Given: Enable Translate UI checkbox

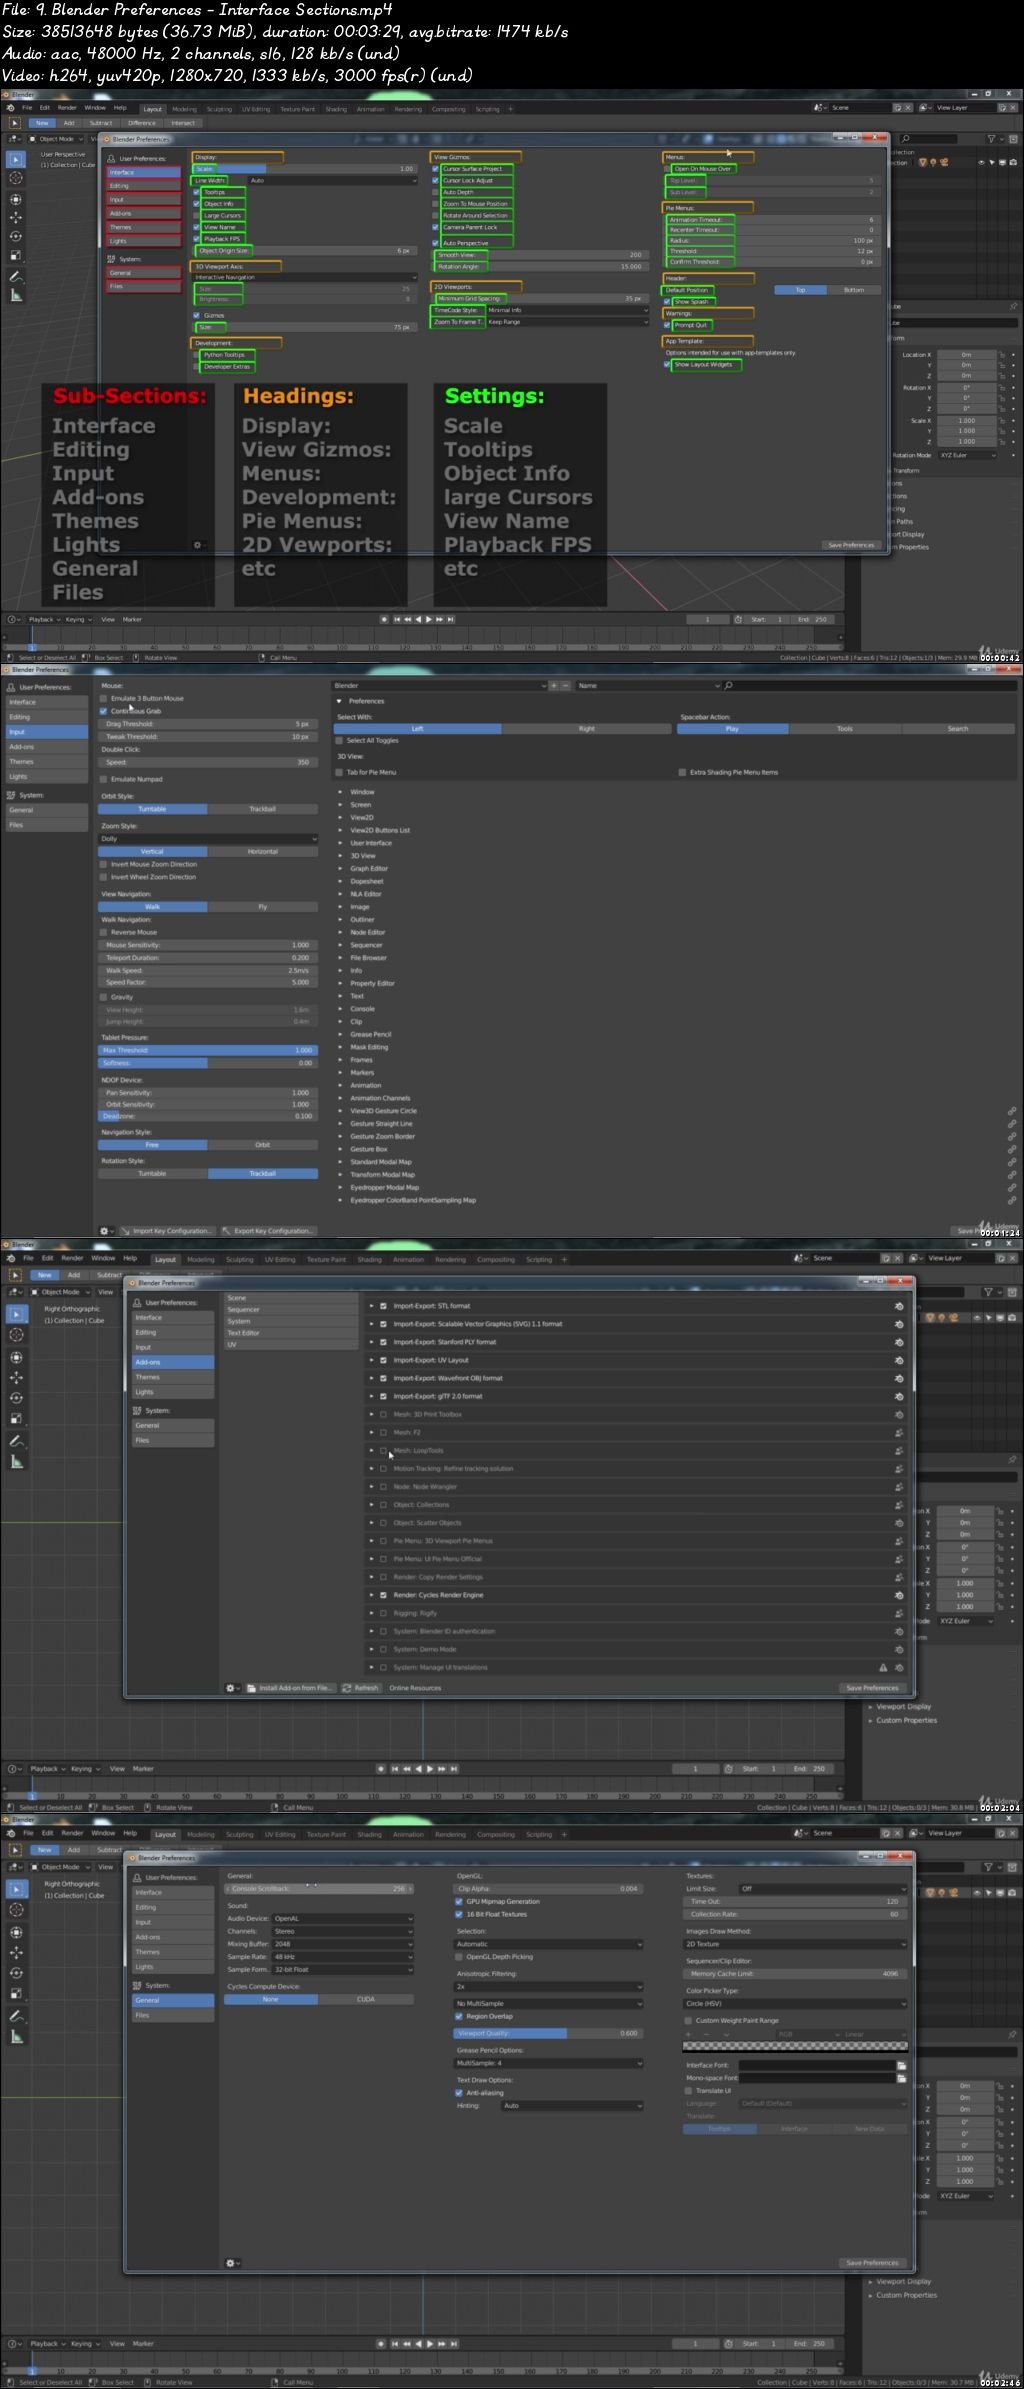Looking at the screenshot, I should point(689,2090).
